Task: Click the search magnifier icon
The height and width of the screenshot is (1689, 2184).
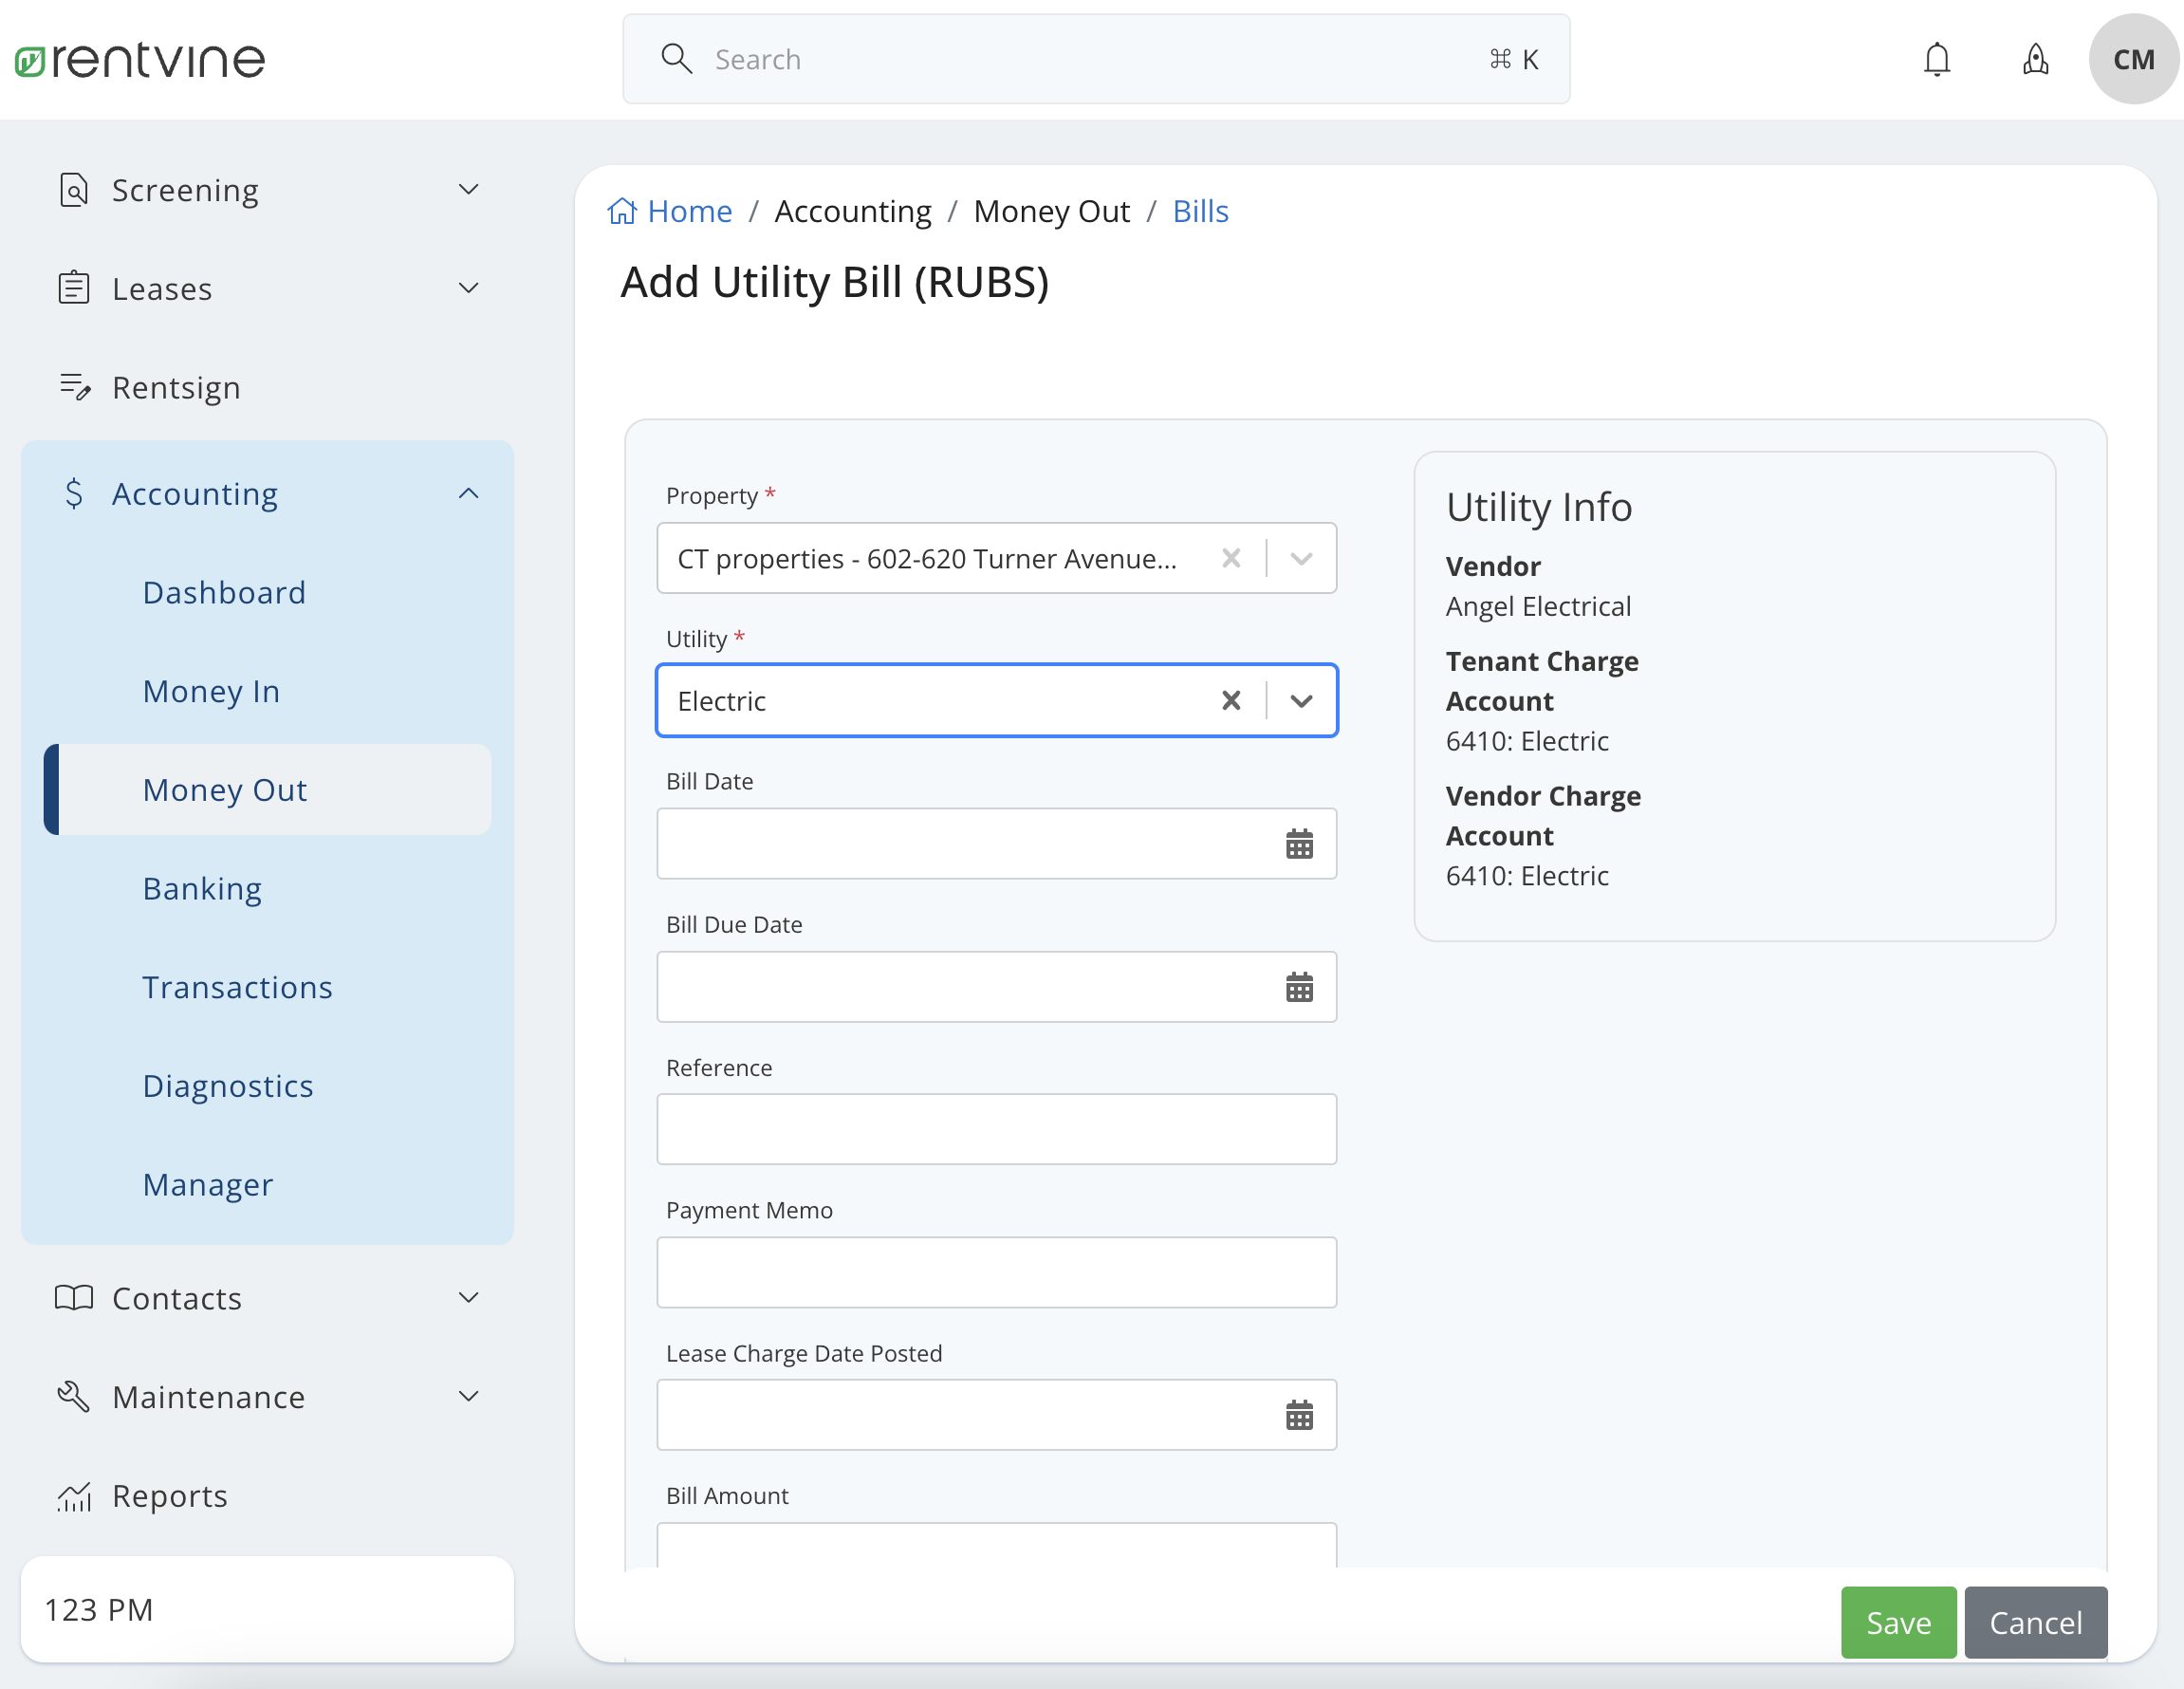Action: click(677, 59)
